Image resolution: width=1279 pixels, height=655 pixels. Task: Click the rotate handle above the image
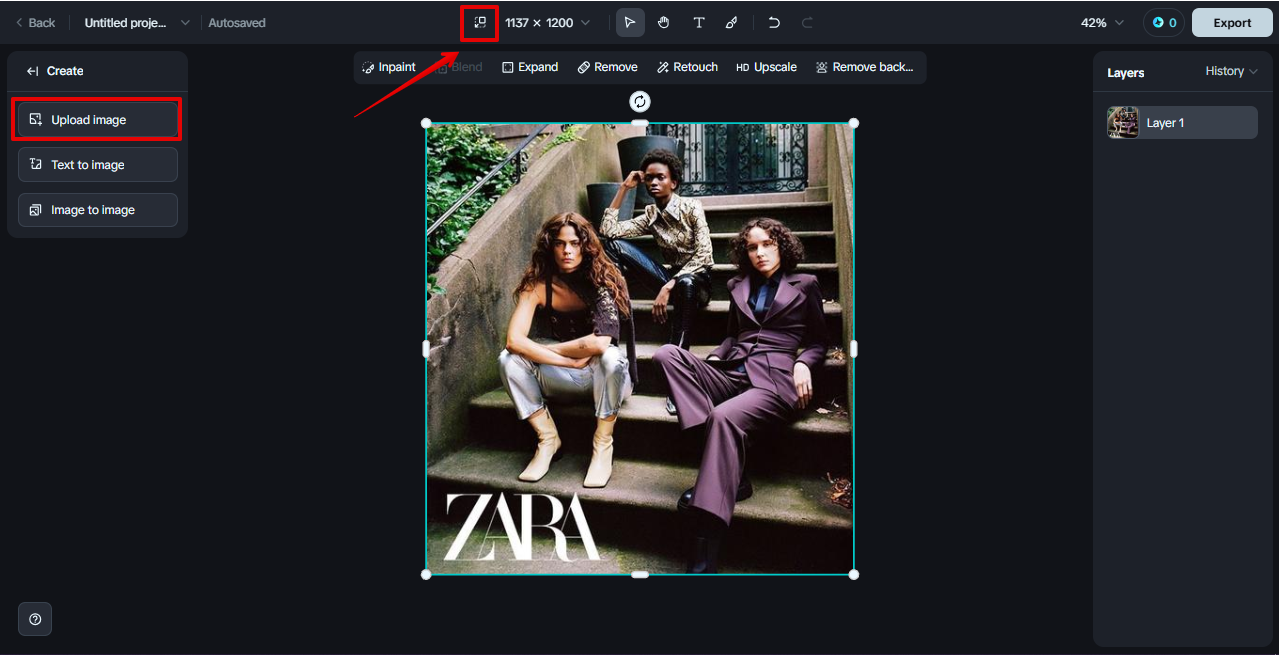click(640, 101)
